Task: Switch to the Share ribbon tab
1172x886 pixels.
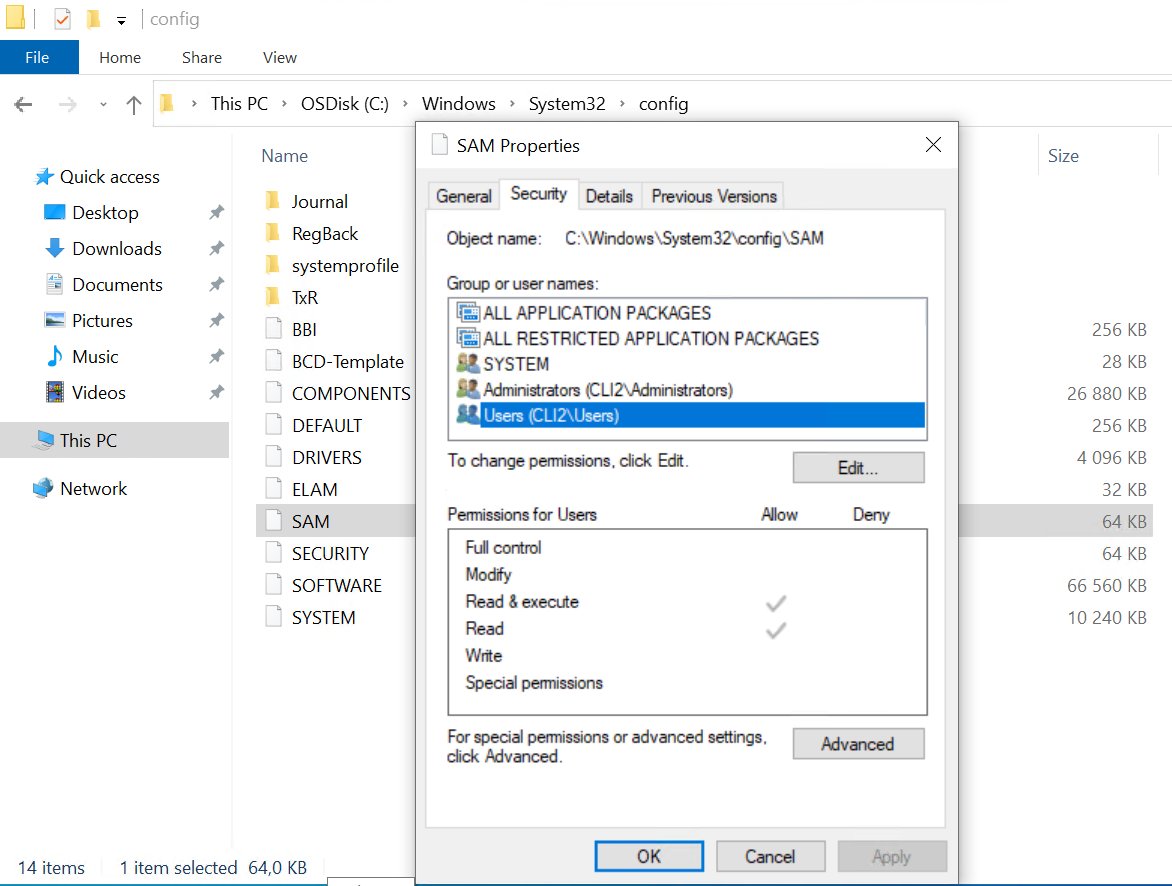Action: point(202,58)
